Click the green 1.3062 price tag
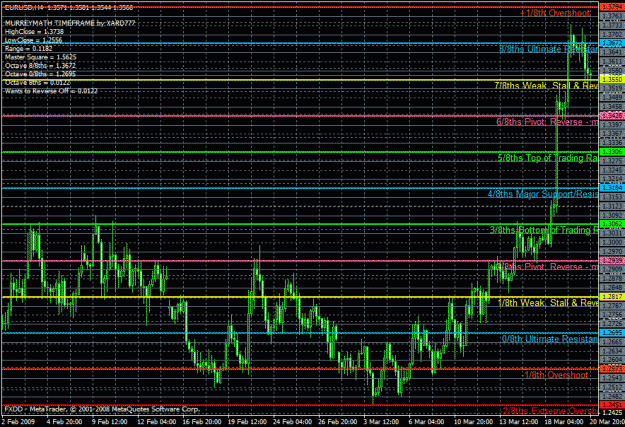 click(612, 224)
